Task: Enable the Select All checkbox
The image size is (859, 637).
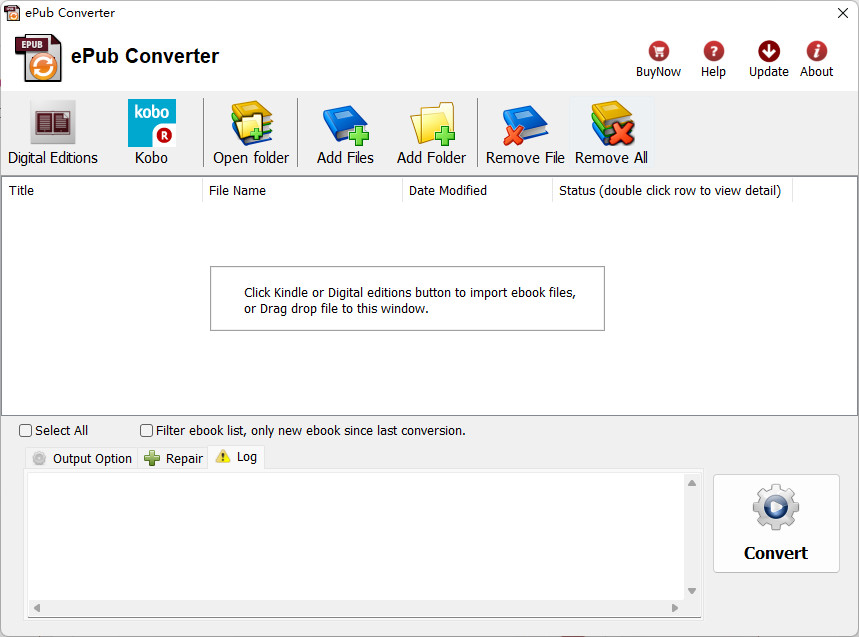Action: tap(25, 431)
